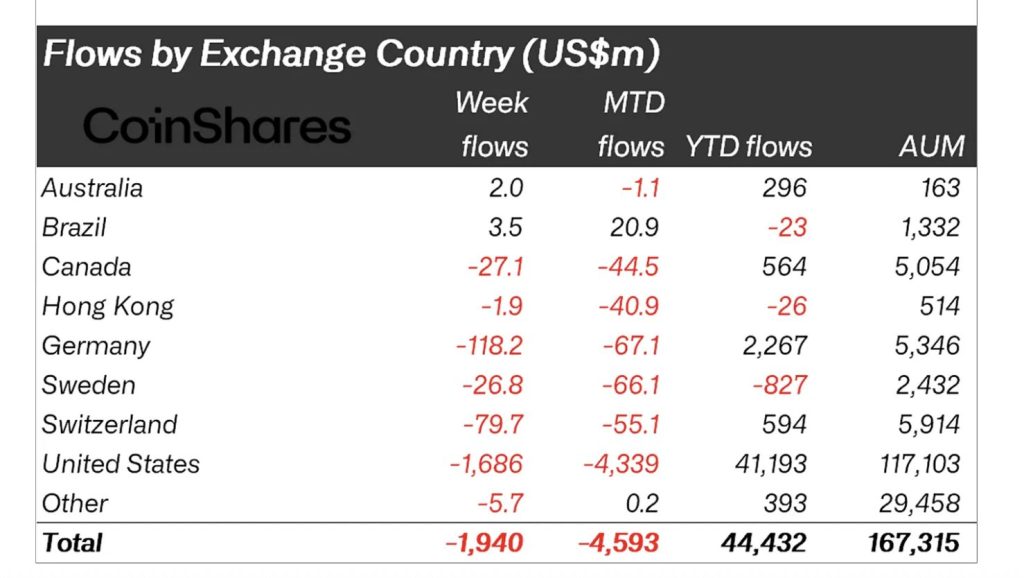The width and height of the screenshot is (1024, 578).
Task: Click the Hong Kong row label
Action: pos(108,306)
